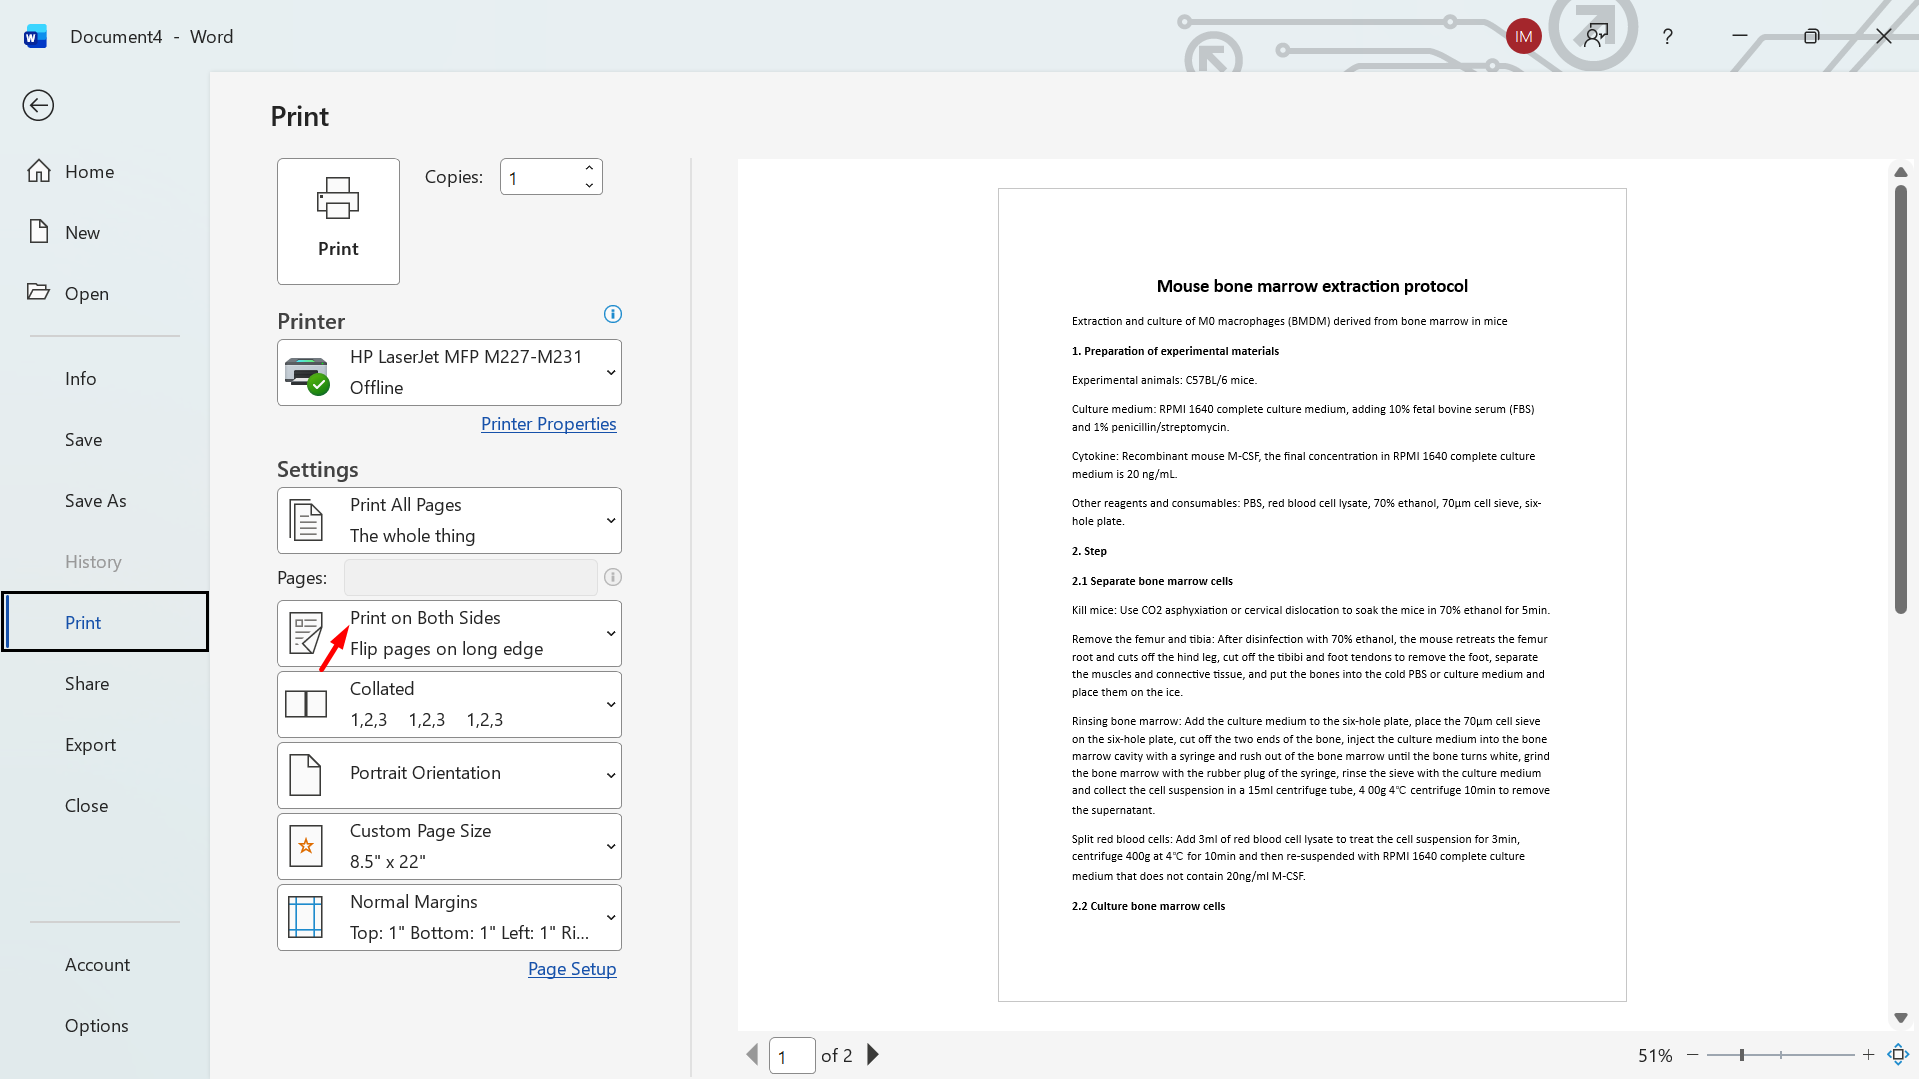Click the Pages field info icon
The width and height of the screenshot is (1919, 1079).
click(x=613, y=577)
